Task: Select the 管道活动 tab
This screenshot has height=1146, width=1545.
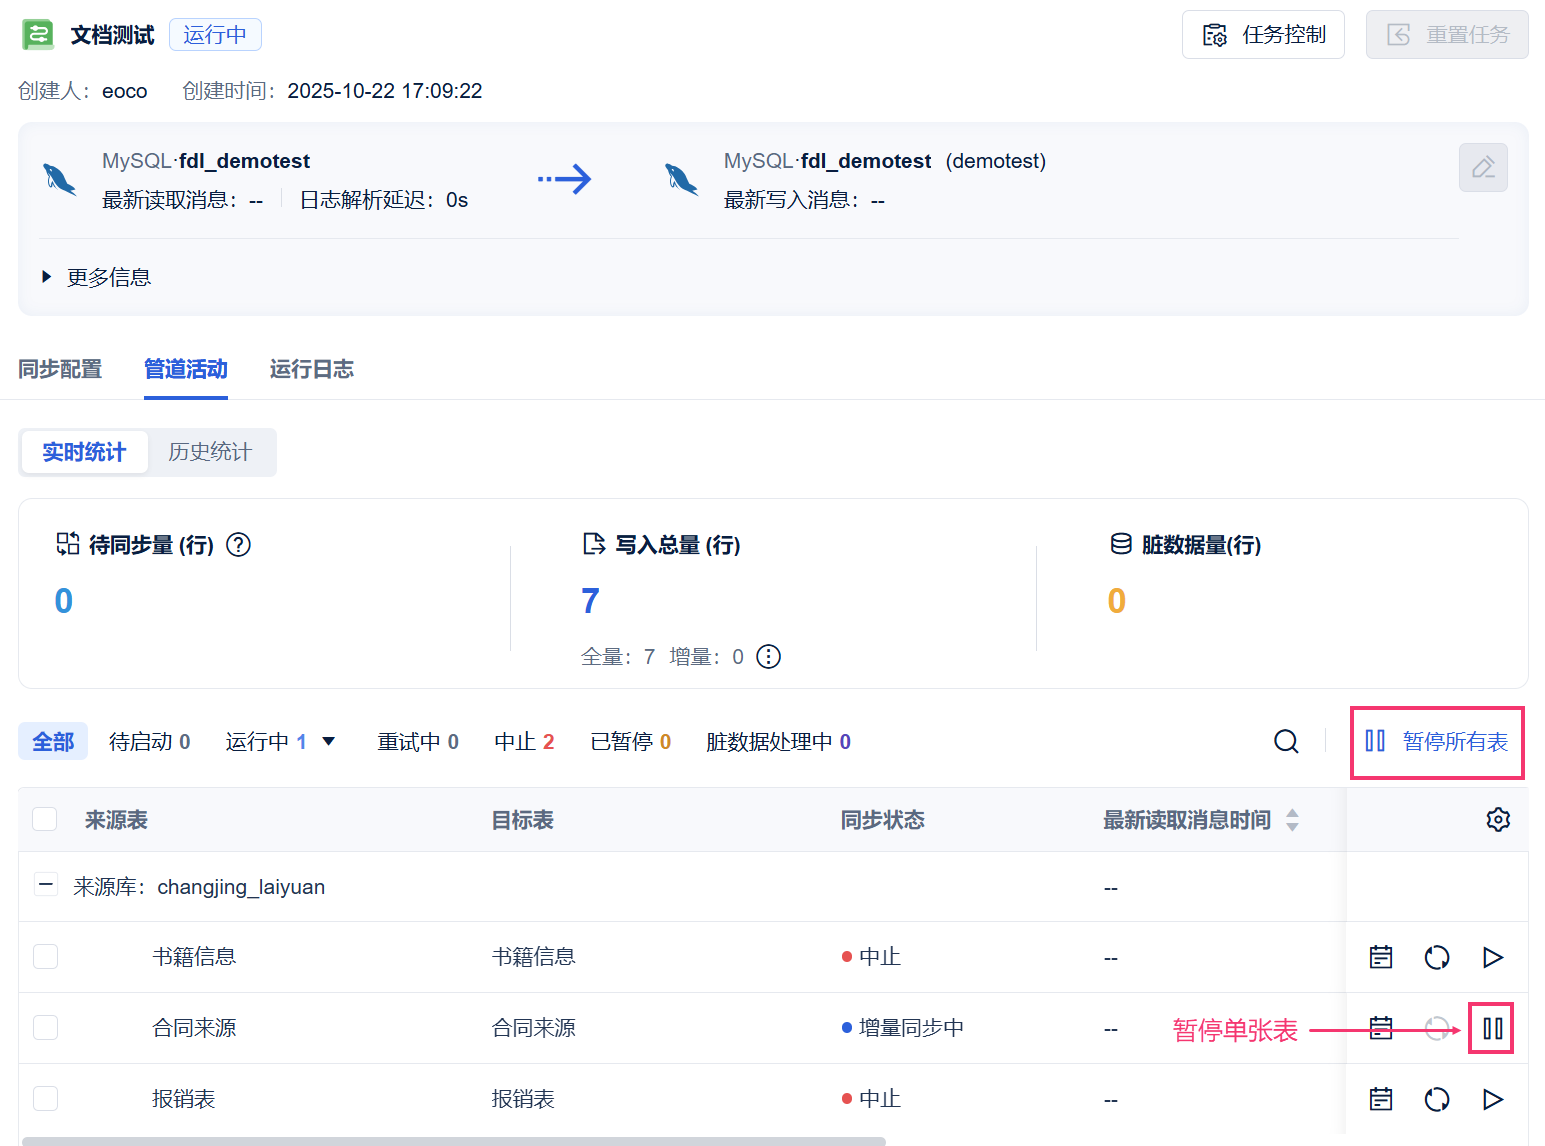Action: point(186,369)
